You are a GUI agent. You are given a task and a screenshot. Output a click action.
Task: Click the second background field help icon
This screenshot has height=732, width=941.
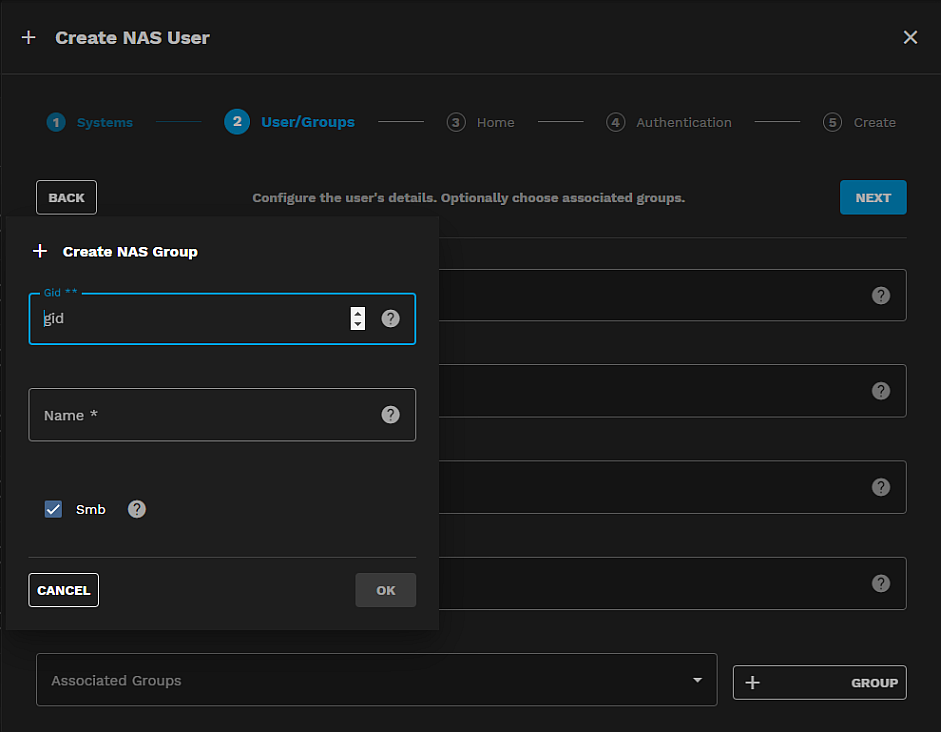(x=881, y=391)
